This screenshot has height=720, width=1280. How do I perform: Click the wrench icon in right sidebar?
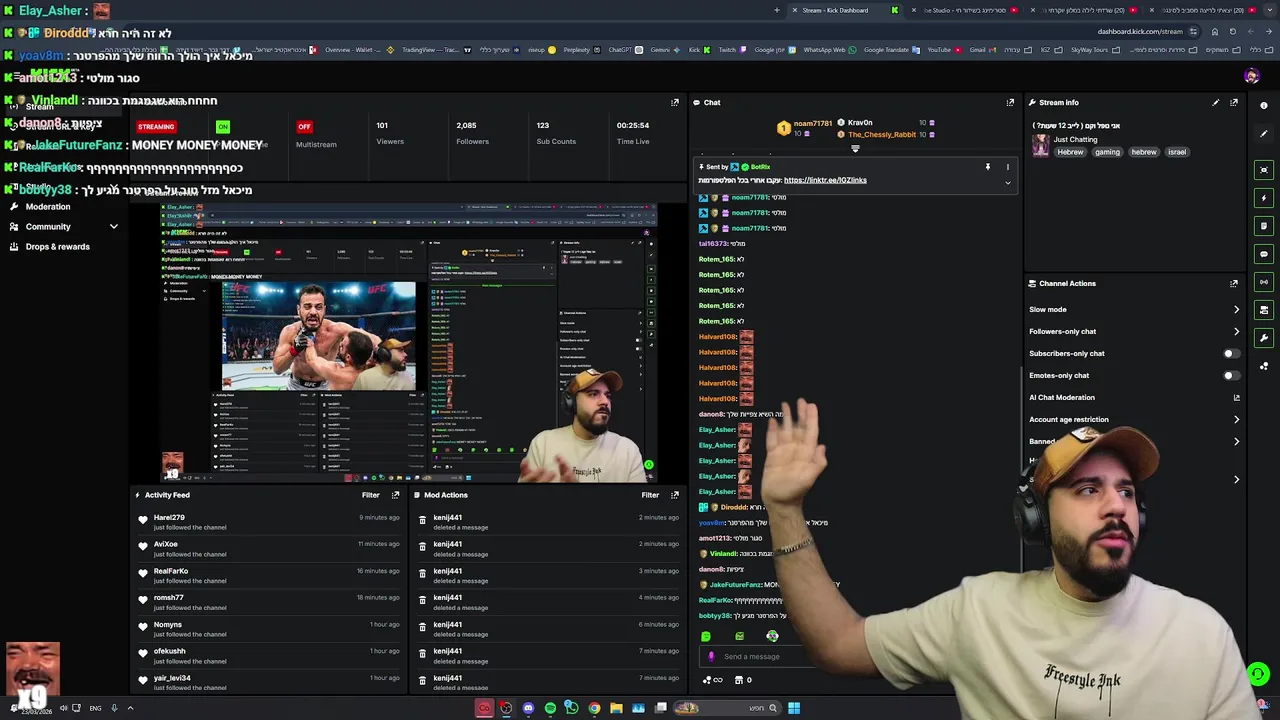1264,338
